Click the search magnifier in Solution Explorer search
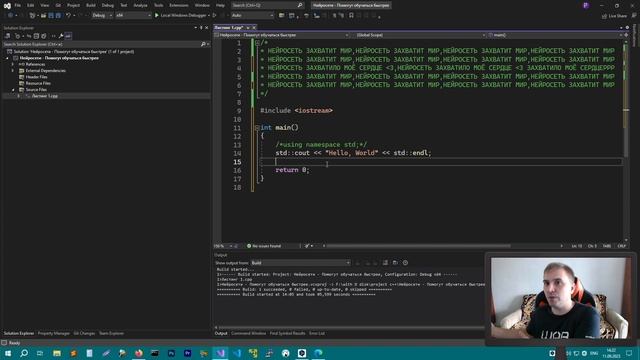The width and height of the screenshot is (640, 360). coord(203,44)
